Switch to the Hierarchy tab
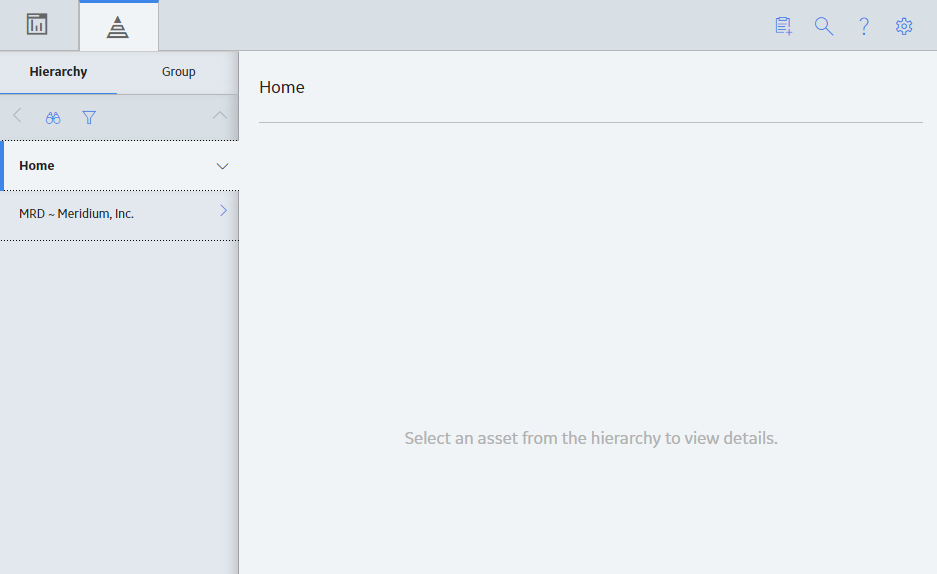Viewport: 937px width, 574px height. click(x=59, y=72)
